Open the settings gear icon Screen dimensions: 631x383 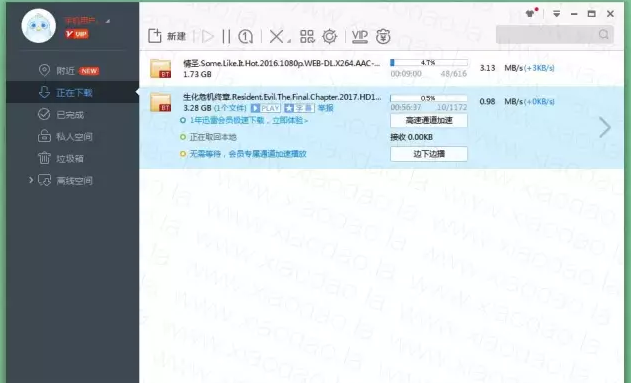coord(330,37)
